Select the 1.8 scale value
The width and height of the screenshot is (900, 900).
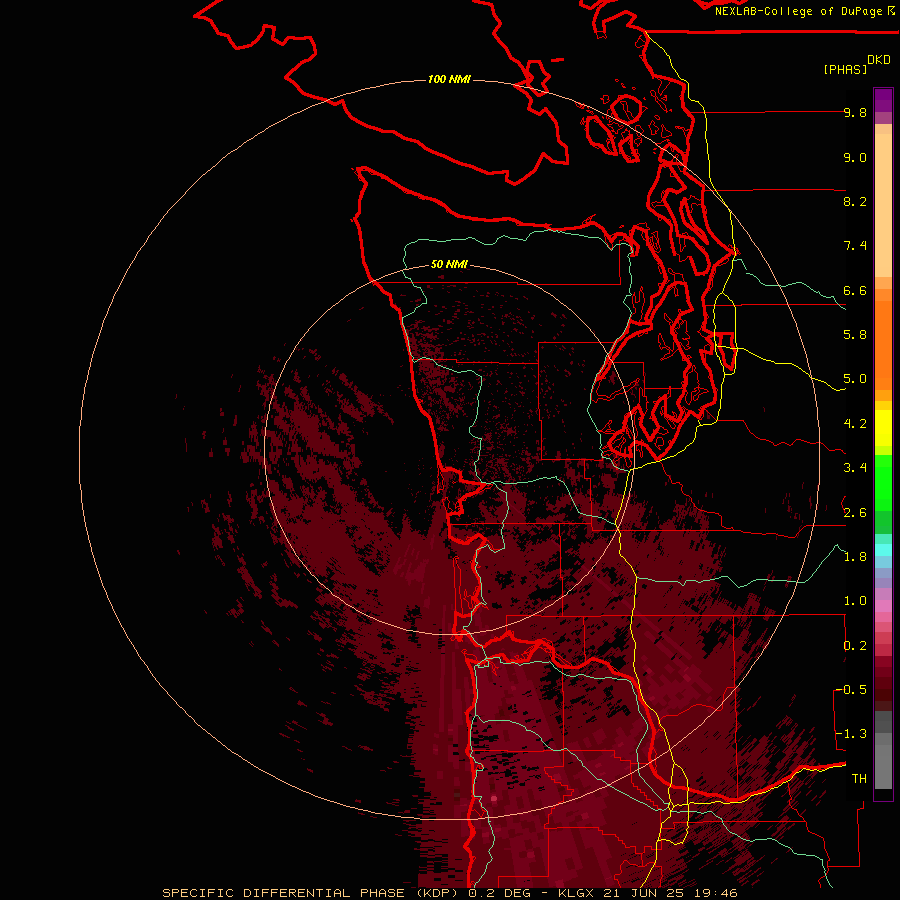[855, 557]
